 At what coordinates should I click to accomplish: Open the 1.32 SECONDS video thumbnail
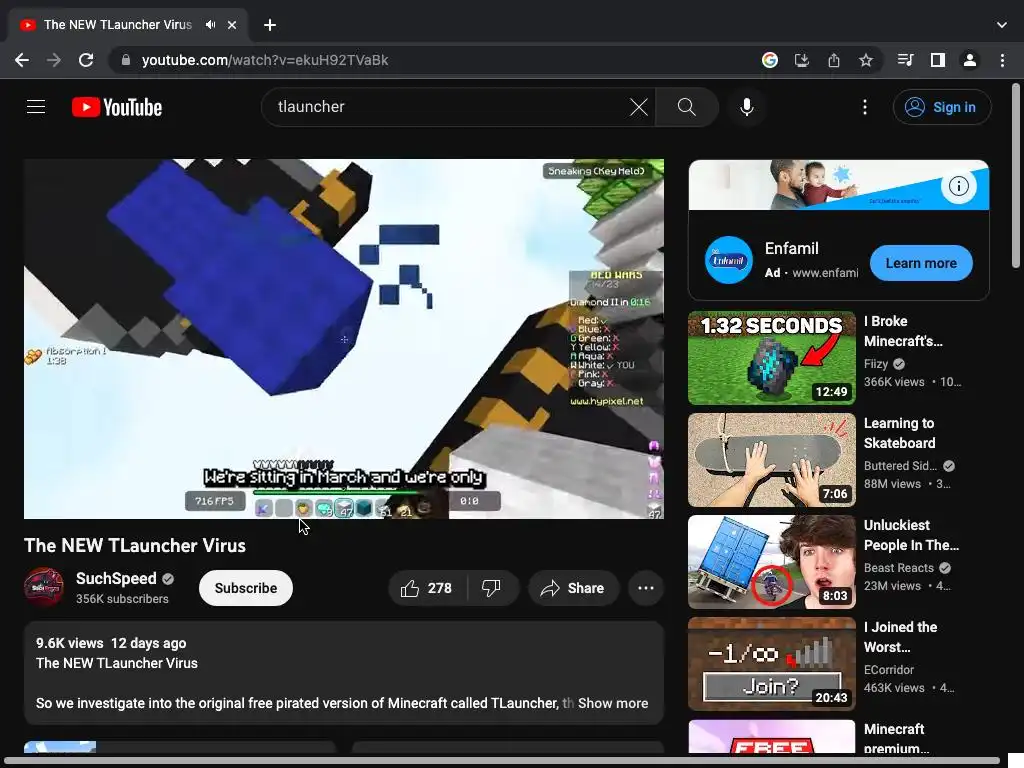pos(772,358)
